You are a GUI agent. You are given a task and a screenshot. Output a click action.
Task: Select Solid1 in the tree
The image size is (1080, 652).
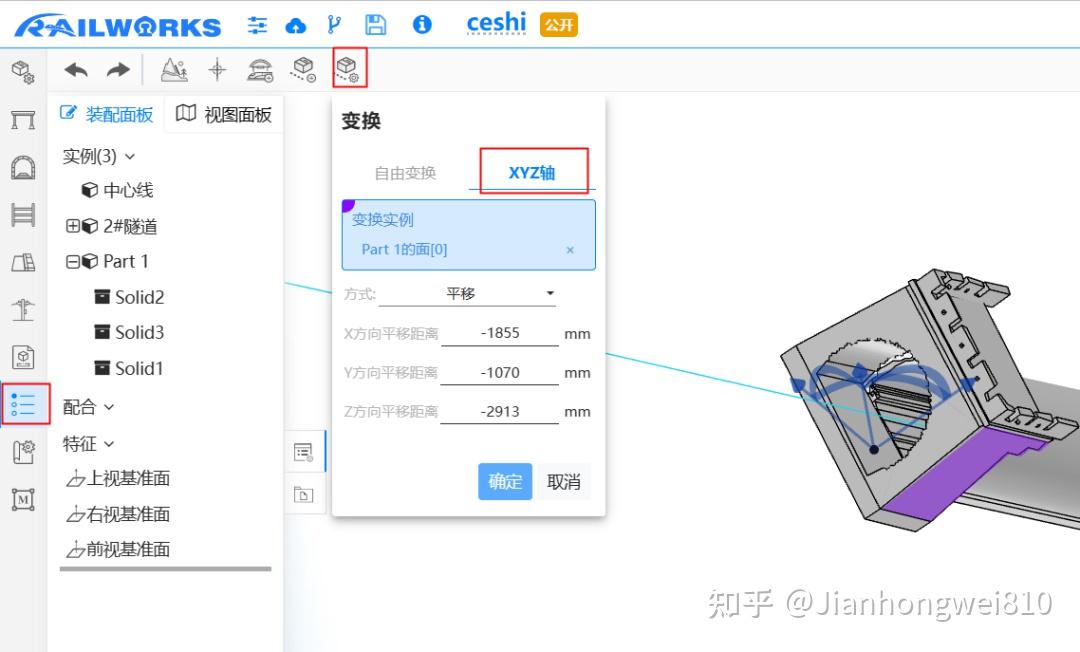pos(129,368)
